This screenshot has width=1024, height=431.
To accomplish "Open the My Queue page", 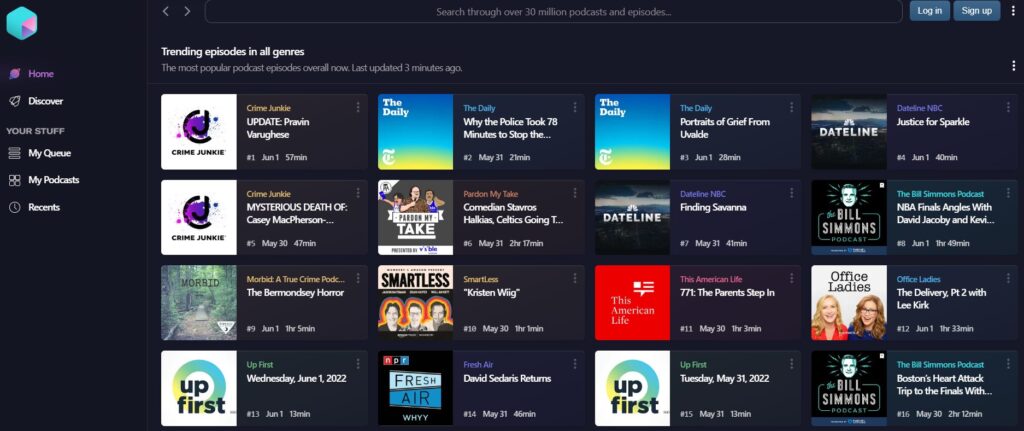I will (49, 153).
